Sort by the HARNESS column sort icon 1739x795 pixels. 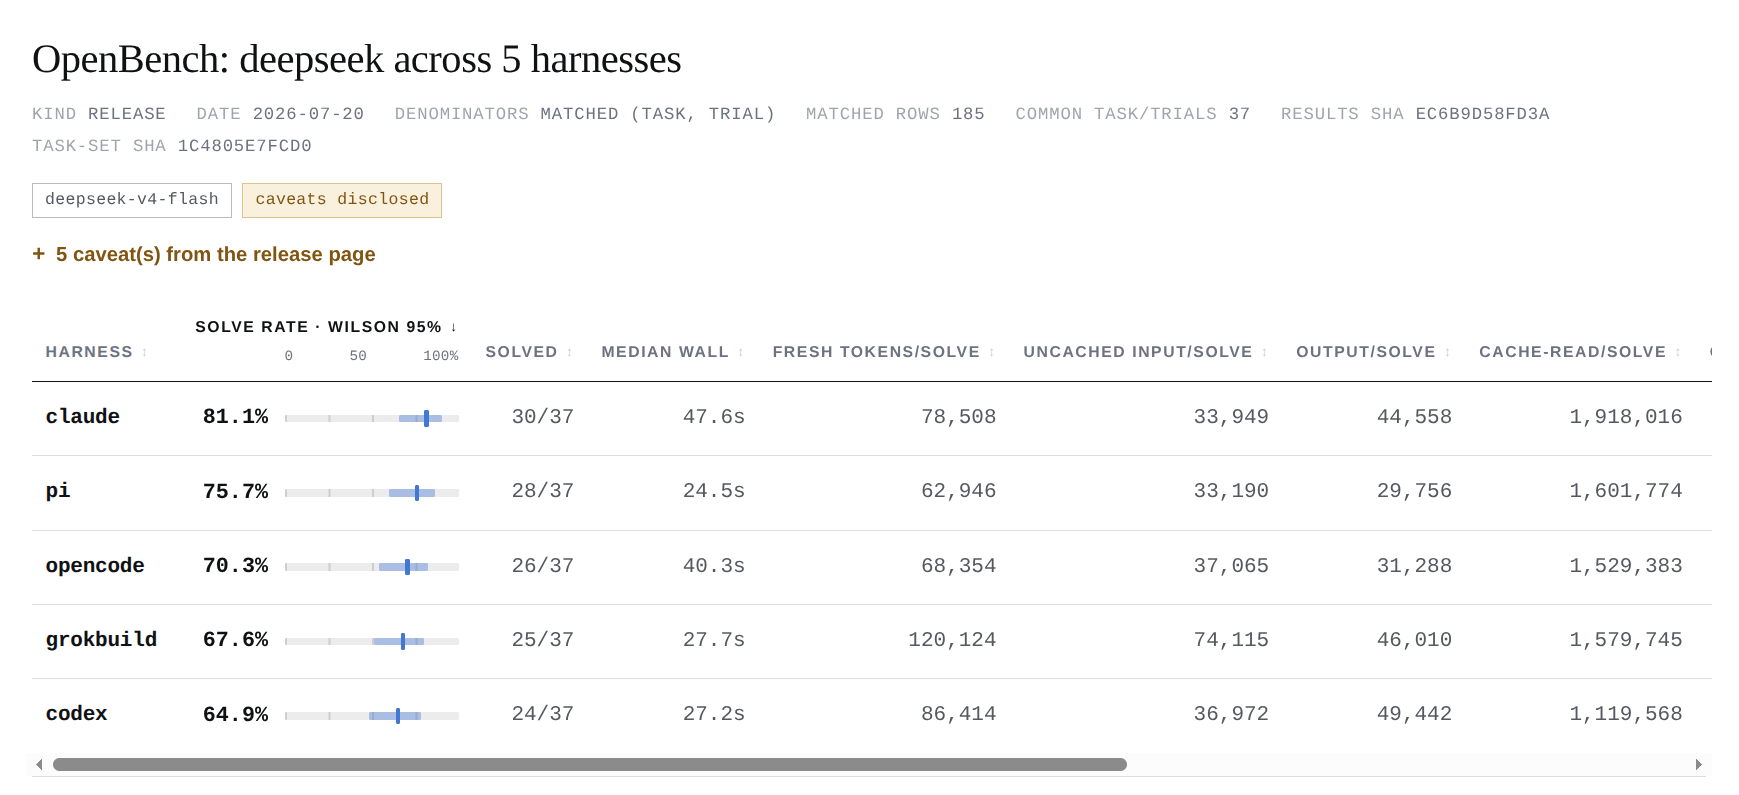coord(145,353)
